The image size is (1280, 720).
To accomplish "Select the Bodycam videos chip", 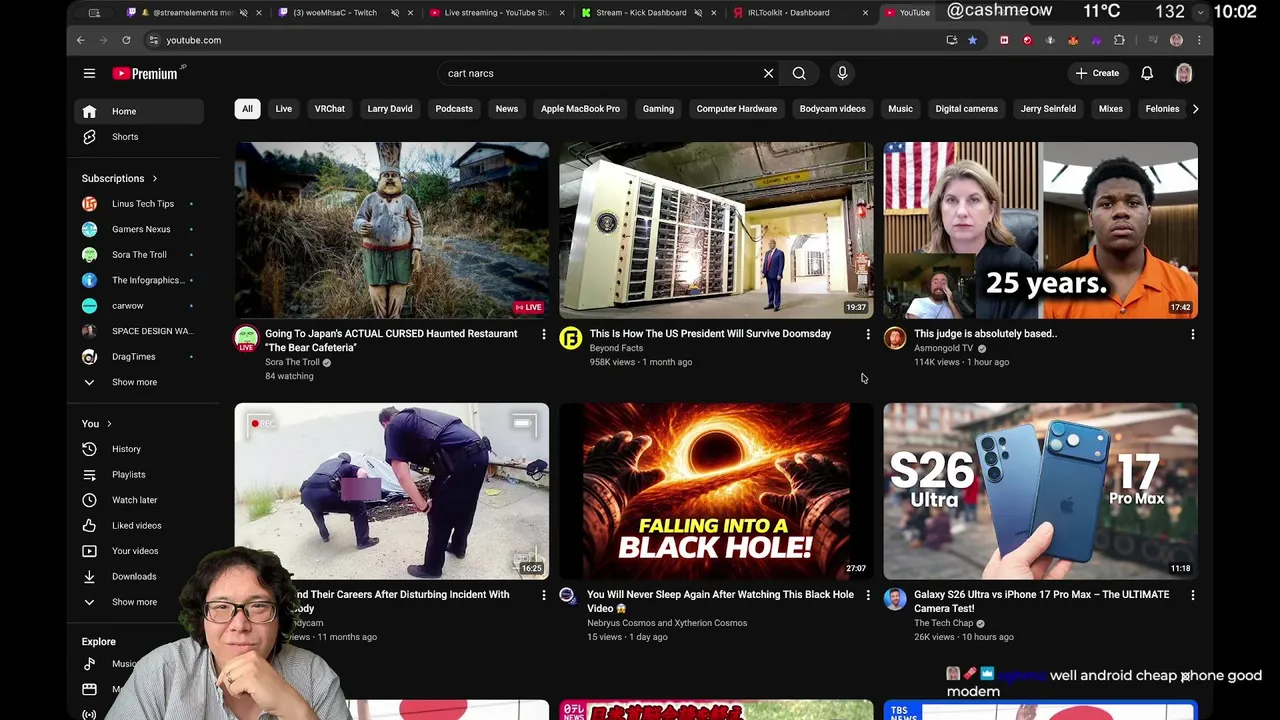I will click(x=833, y=109).
